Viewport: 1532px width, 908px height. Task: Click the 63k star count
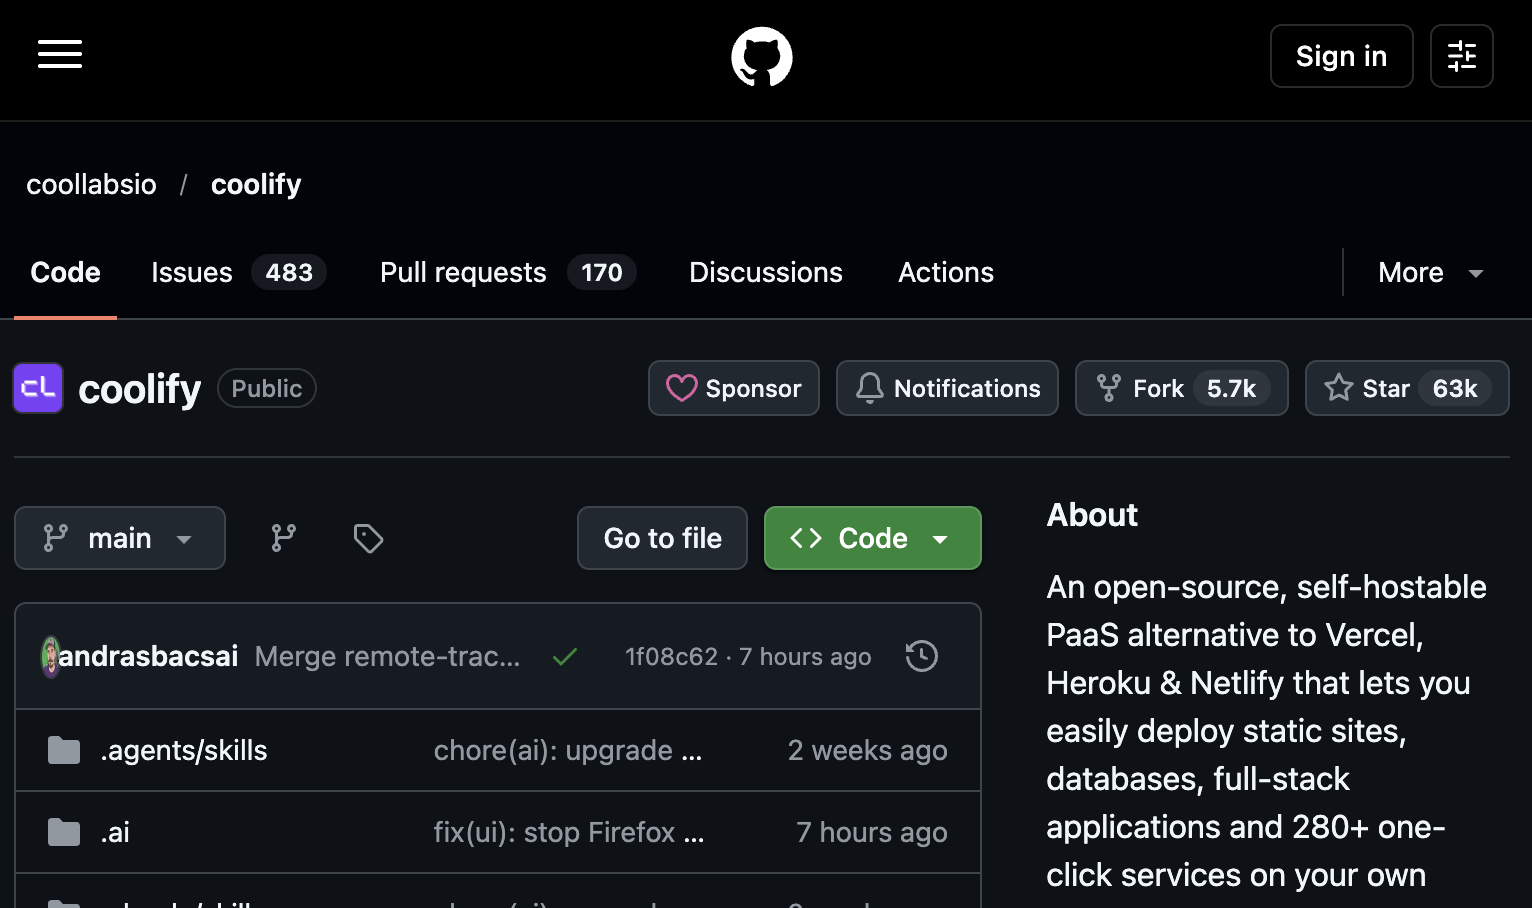point(1455,388)
